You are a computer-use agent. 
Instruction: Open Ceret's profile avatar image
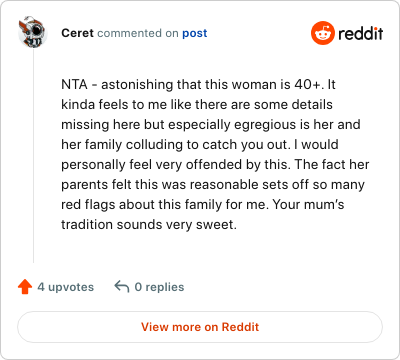click(33, 33)
